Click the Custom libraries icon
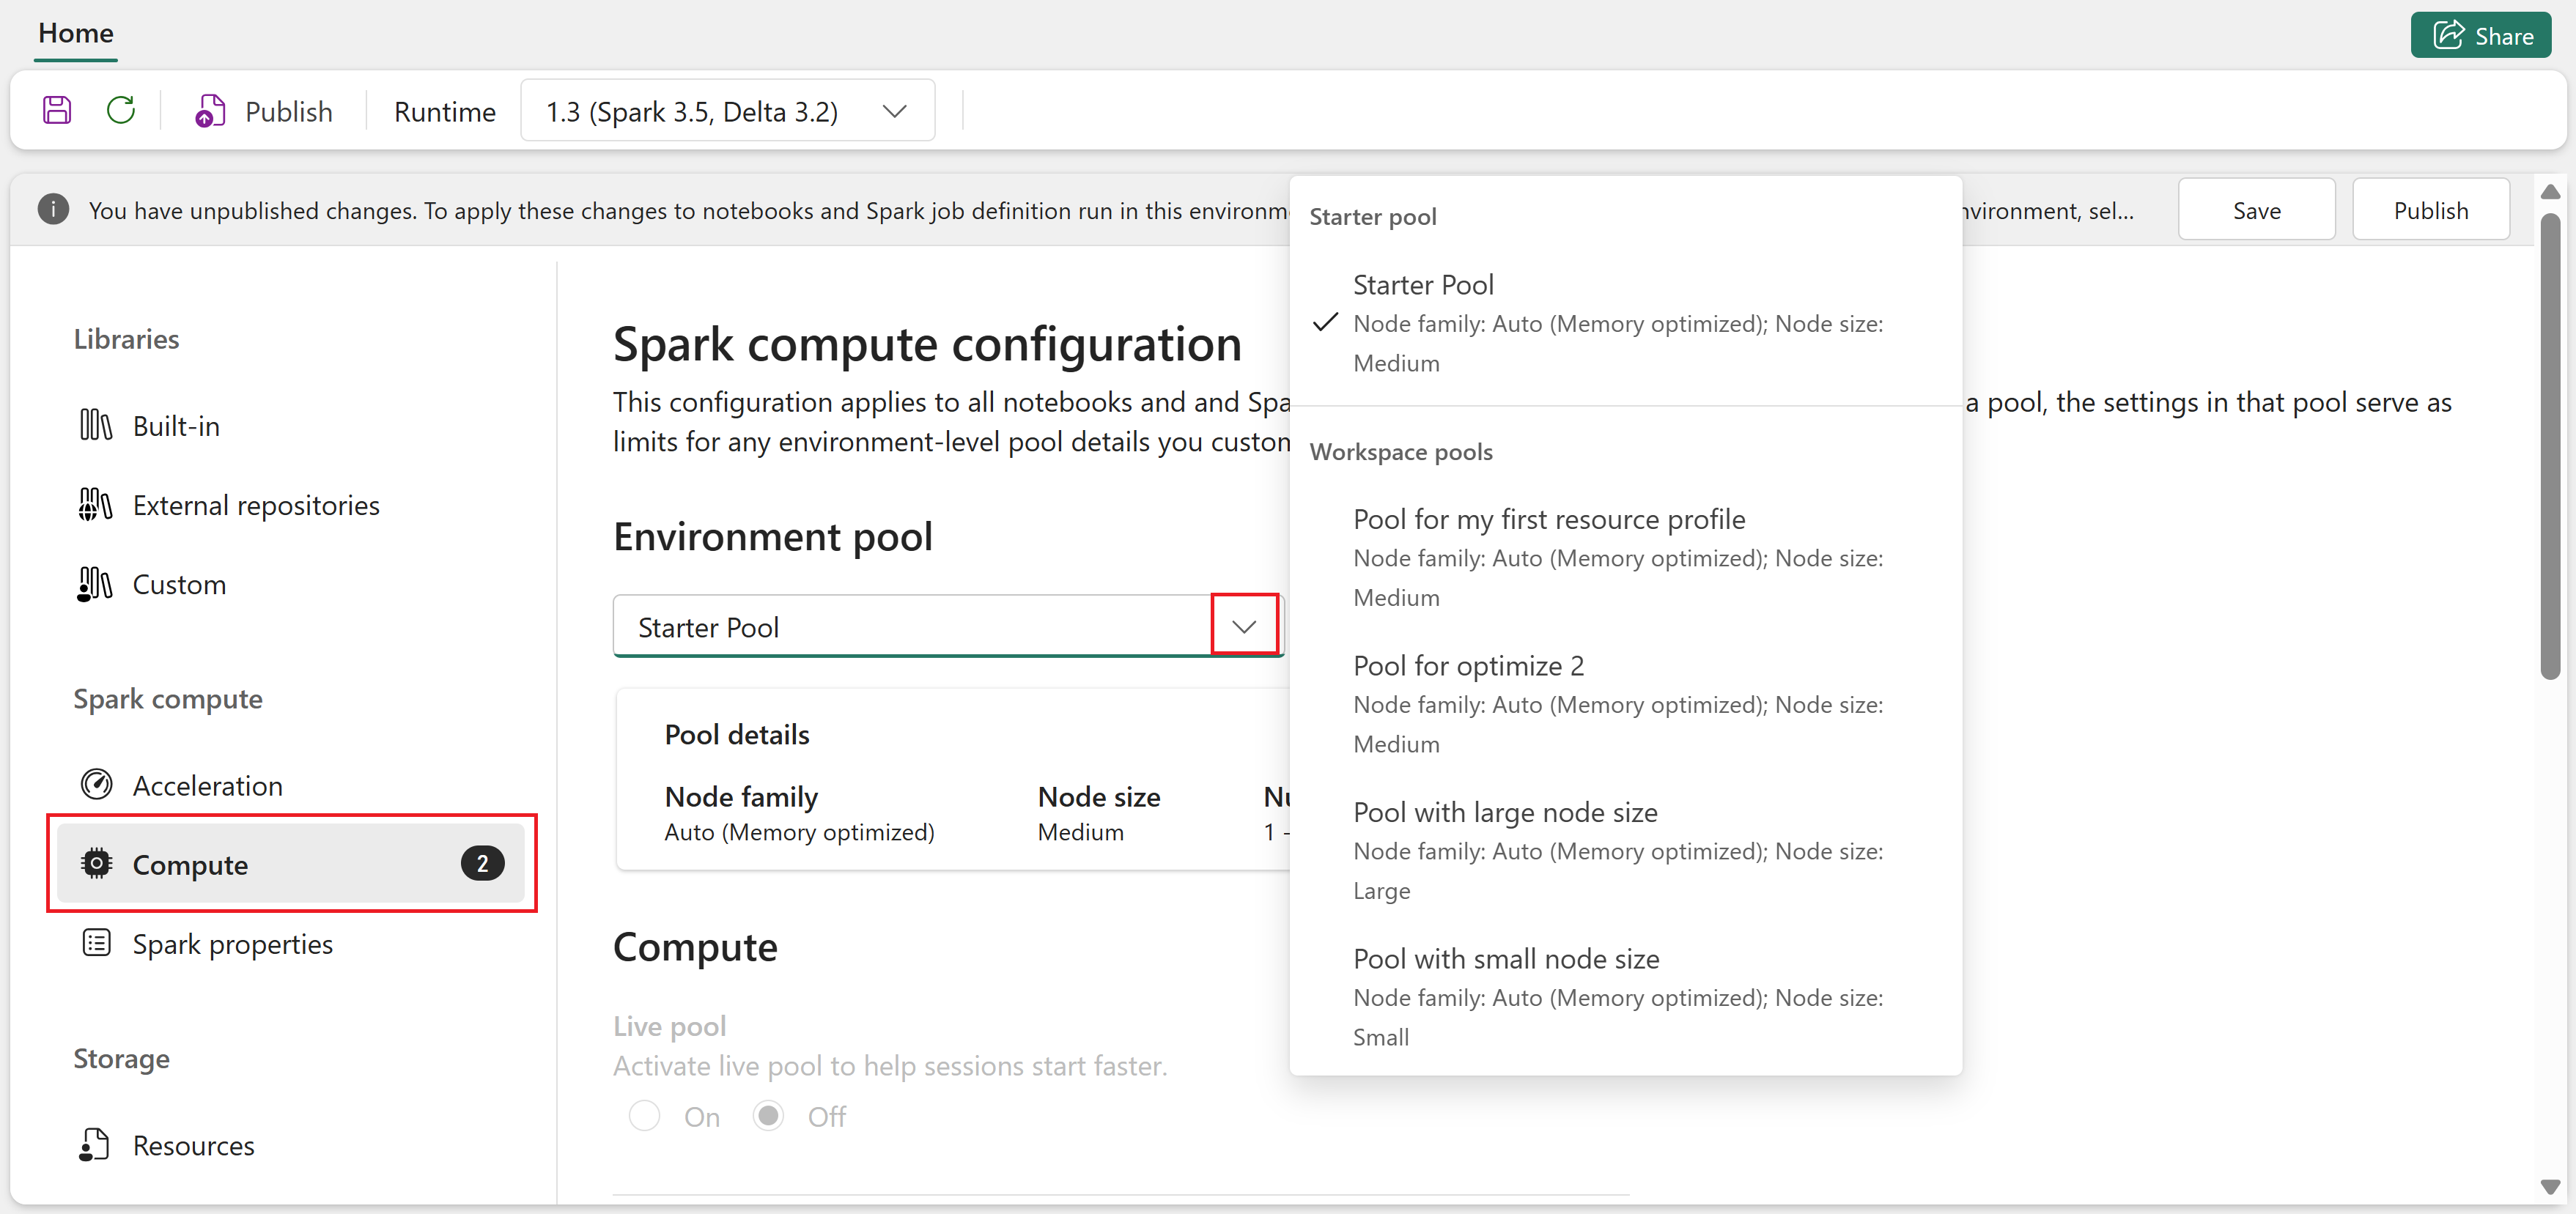Screen dimensions: 2576x1214 point(96,583)
